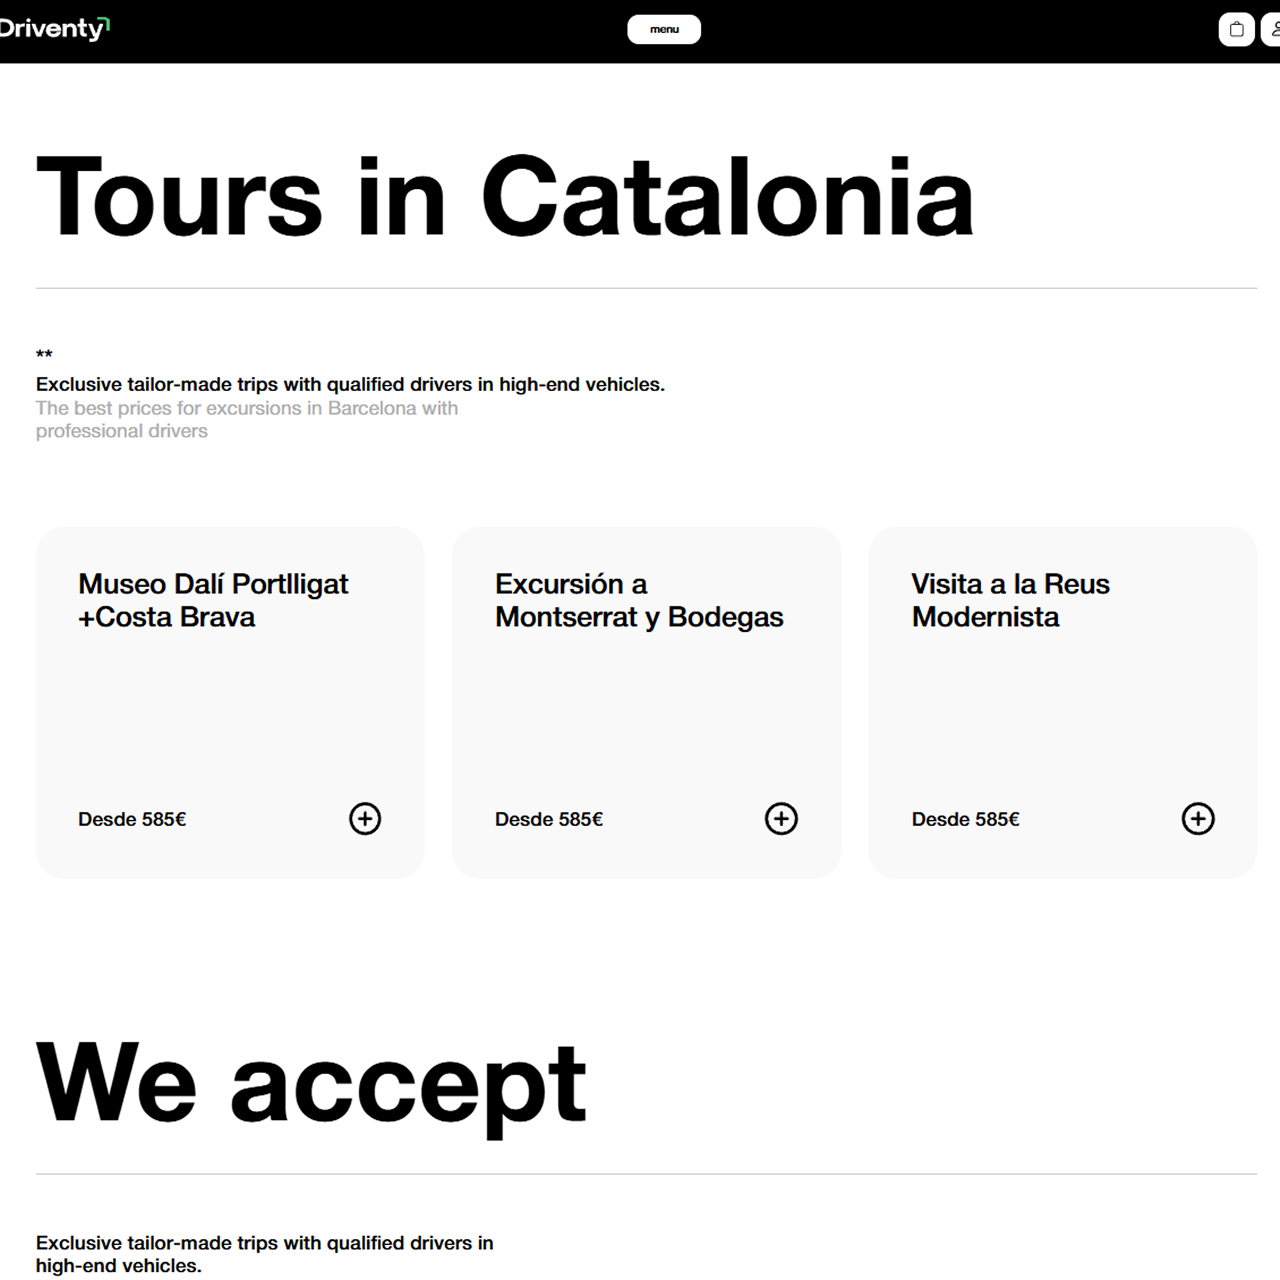Click the Desde 585€ price on Reus card

click(x=965, y=819)
